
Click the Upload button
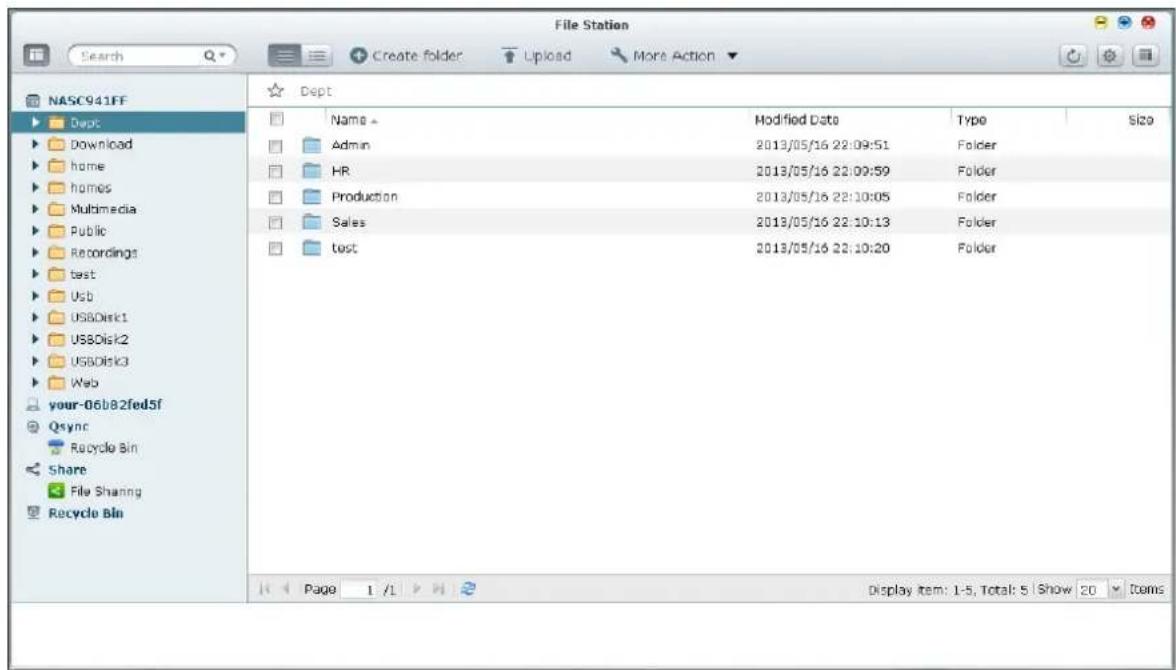pyautogui.click(x=536, y=56)
